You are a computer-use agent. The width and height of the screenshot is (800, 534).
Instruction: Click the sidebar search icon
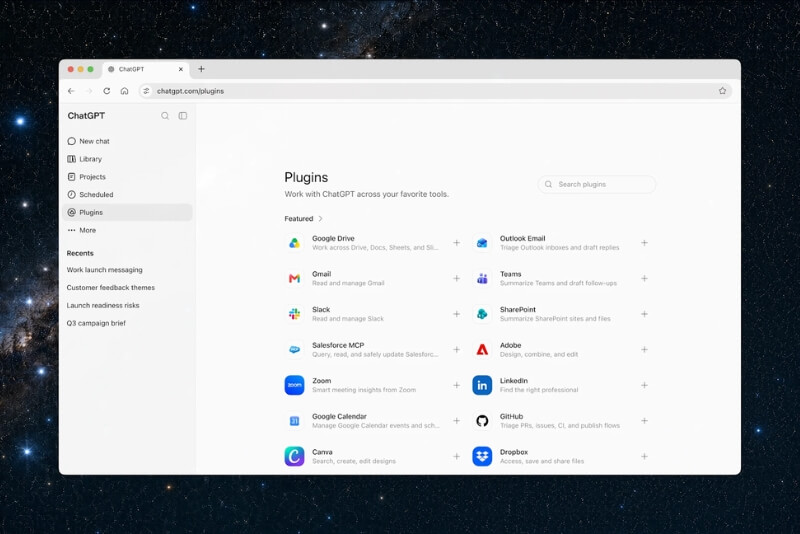click(165, 116)
